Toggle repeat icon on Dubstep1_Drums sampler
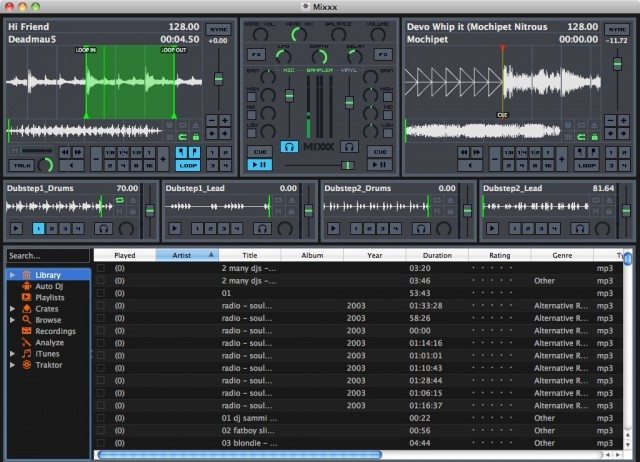The height and width of the screenshot is (462, 640). point(120,200)
